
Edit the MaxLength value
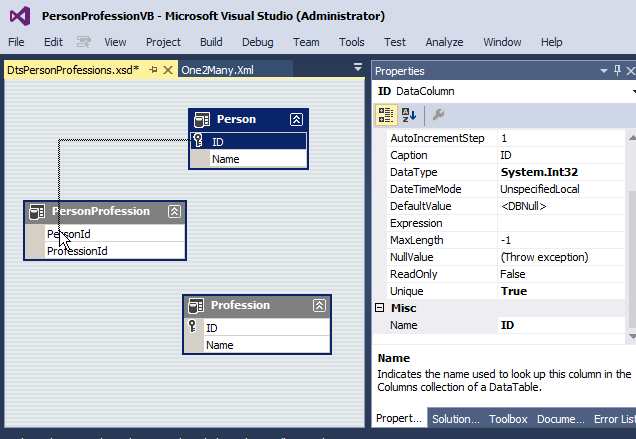pyautogui.click(x=561, y=240)
